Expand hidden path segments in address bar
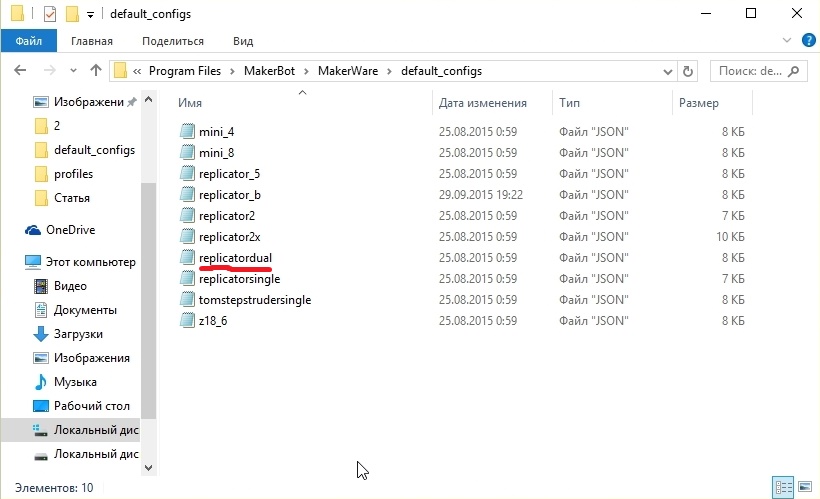Image resolution: width=820 pixels, height=499 pixels. click(x=137, y=71)
